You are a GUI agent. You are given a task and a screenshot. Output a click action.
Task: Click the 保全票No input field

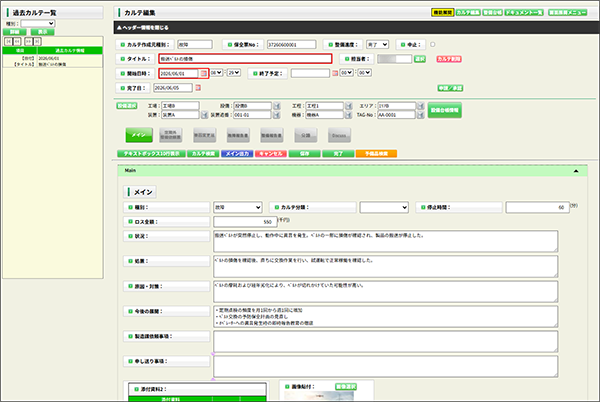tap(292, 45)
